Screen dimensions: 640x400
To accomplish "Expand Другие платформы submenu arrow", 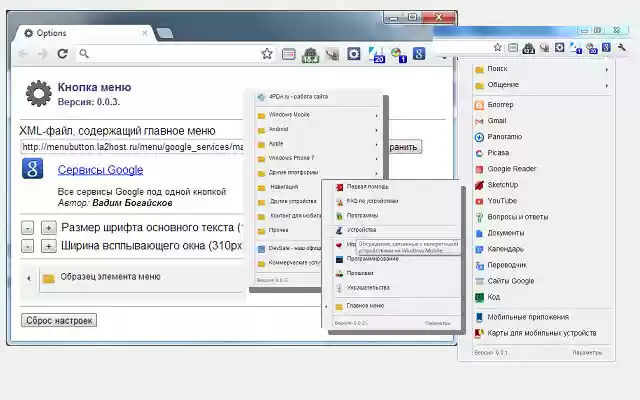I will click(x=376, y=173).
